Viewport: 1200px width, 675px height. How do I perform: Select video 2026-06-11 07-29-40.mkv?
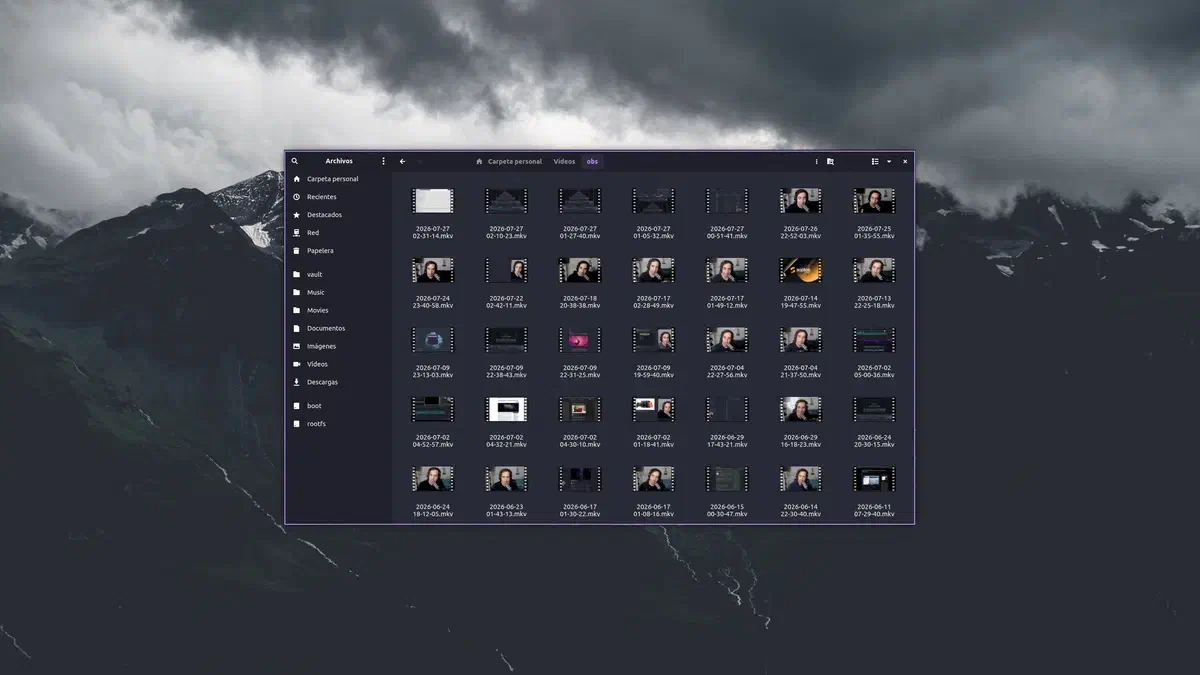click(x=874, y=490)
